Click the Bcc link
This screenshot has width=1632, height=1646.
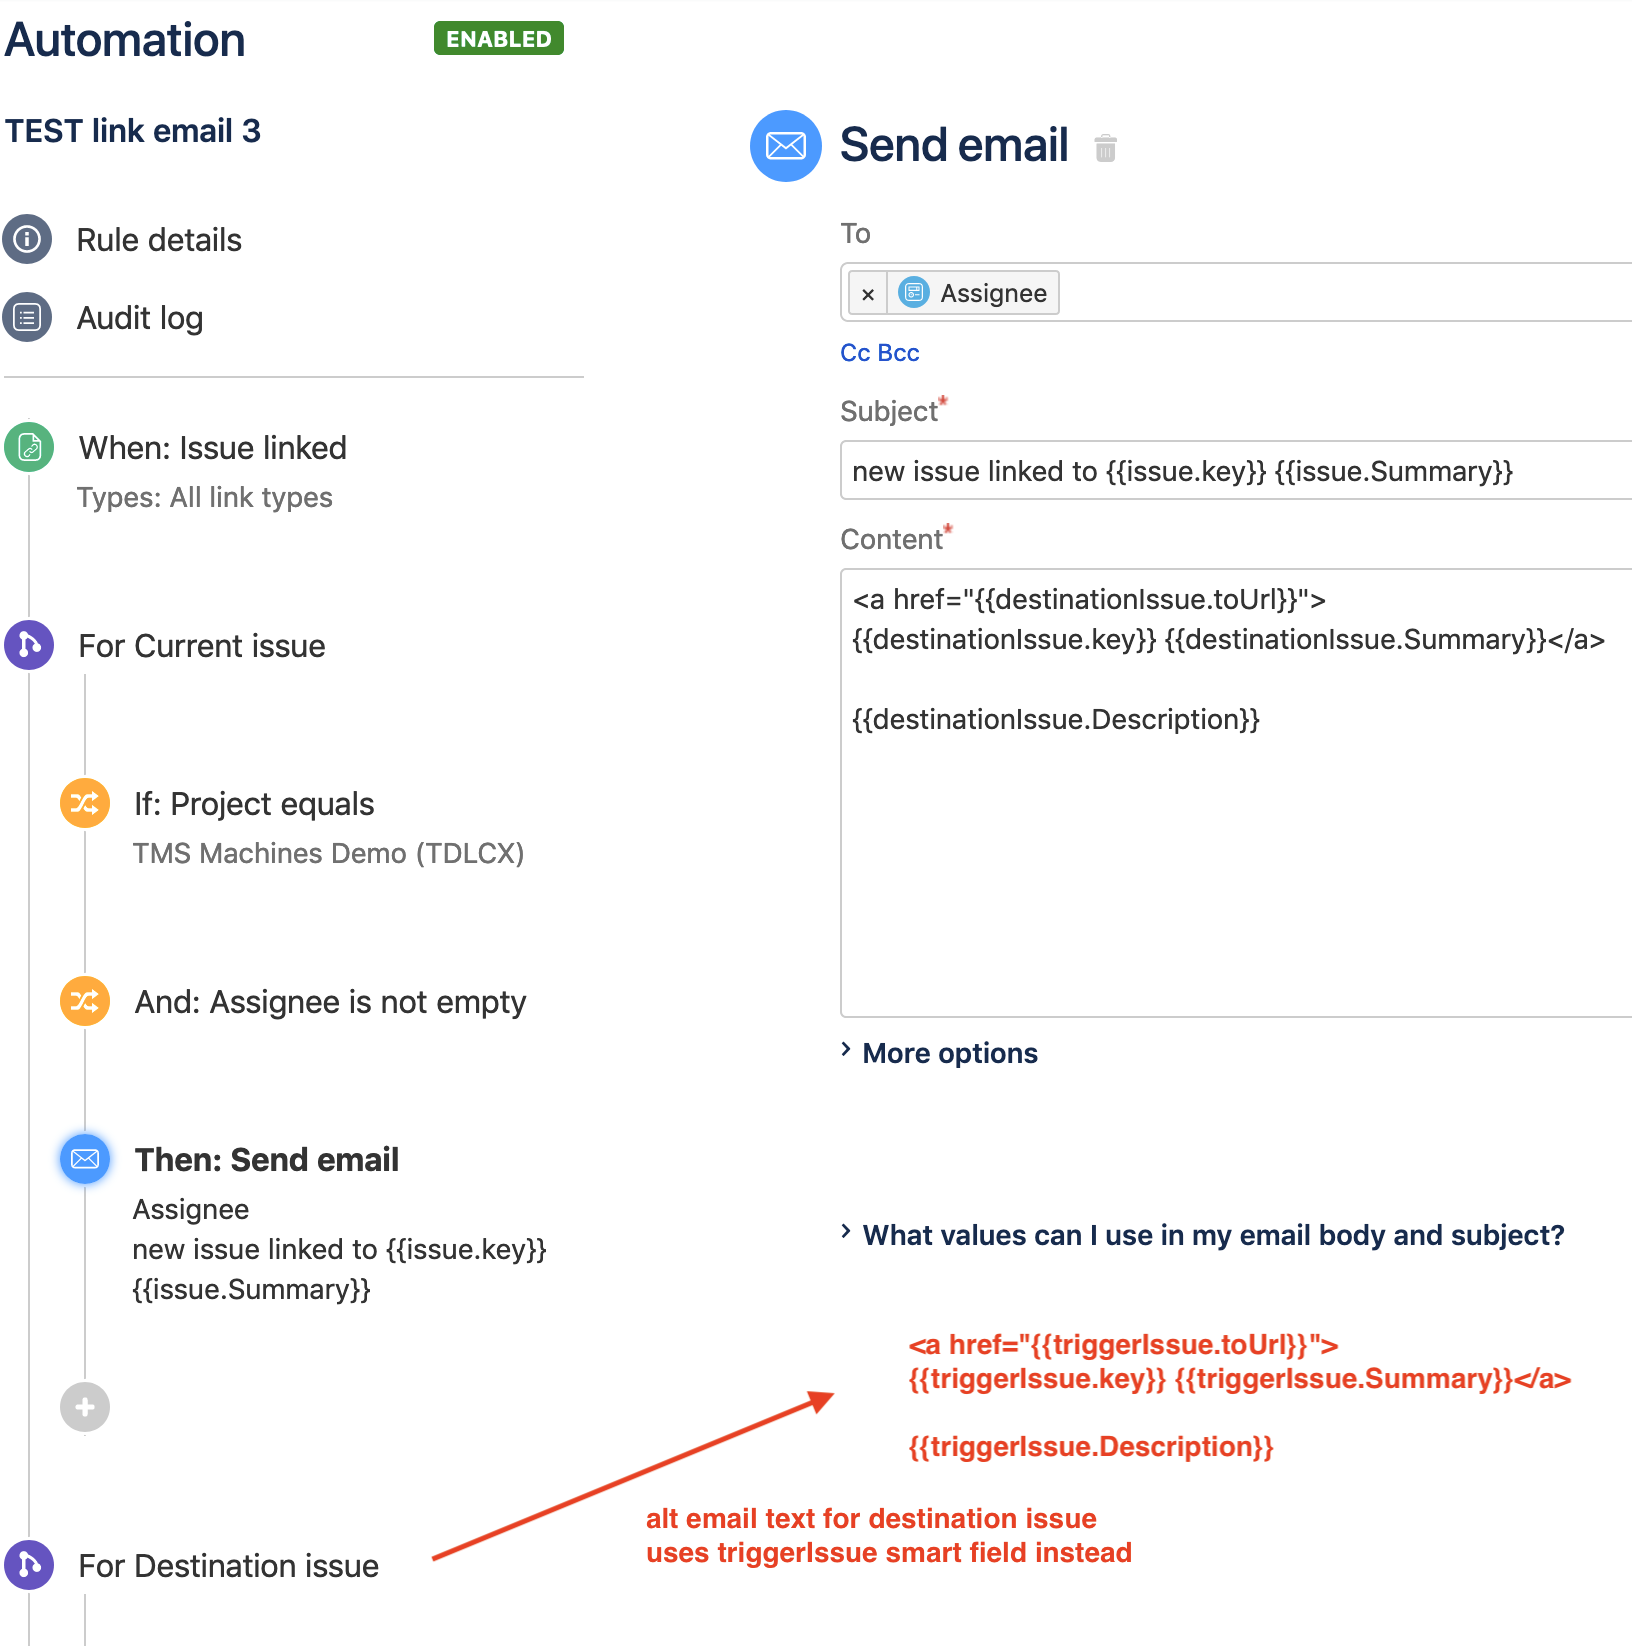click(898, 353)
